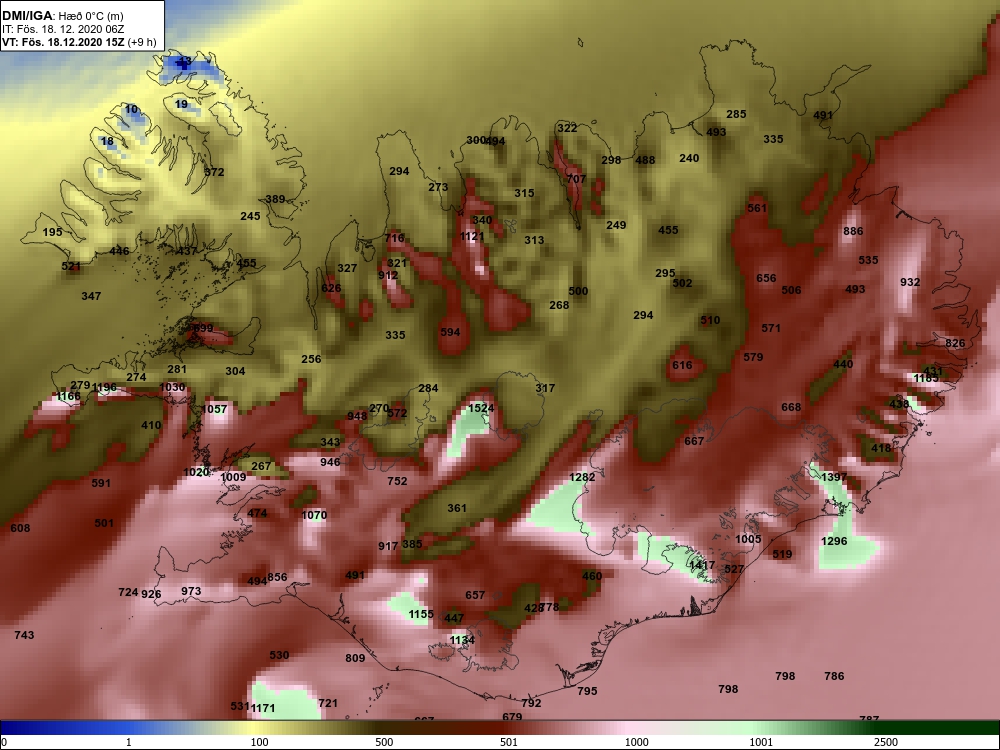Click the map value 795
Image resolution: width=1000 pixels, height=750 pixels.
click(x=587, y=691)
